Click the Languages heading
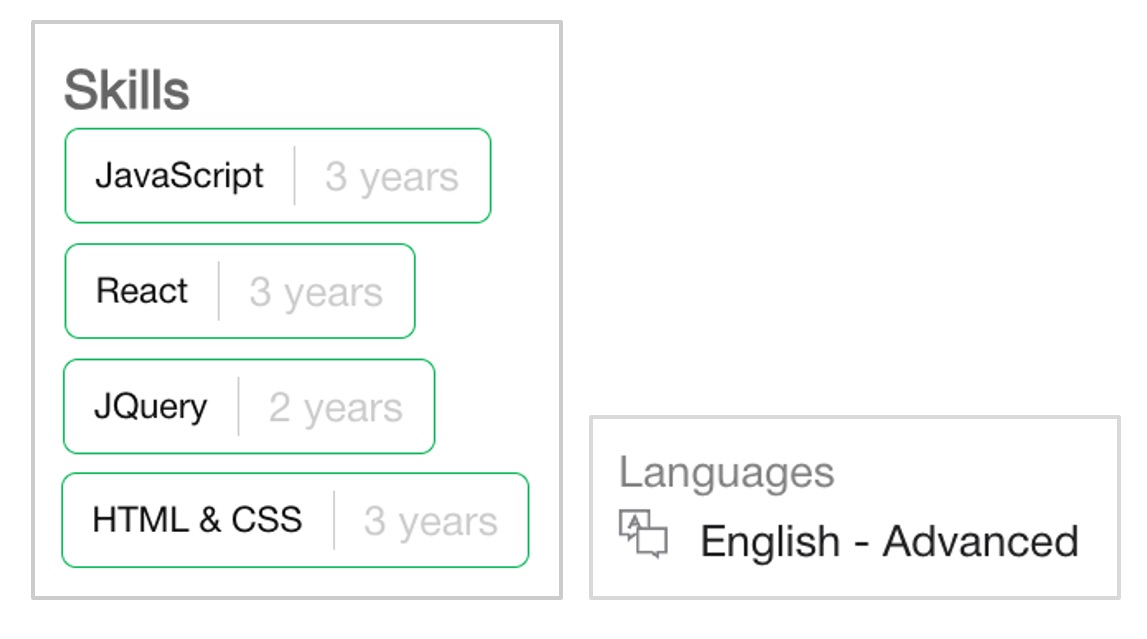 (727, 472)
